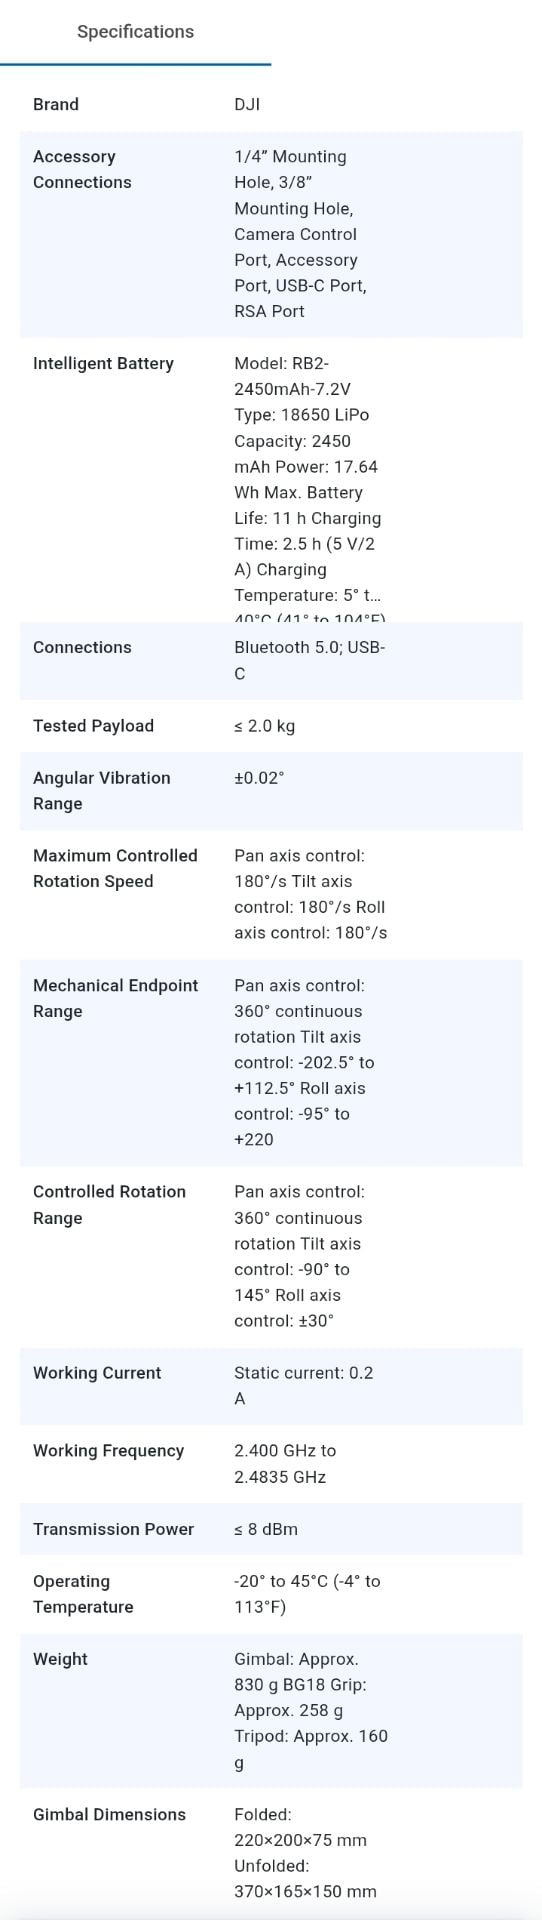Select the Controlled Rotation Range label
Screen dimensions: 542x1920
pos(109,1204)
